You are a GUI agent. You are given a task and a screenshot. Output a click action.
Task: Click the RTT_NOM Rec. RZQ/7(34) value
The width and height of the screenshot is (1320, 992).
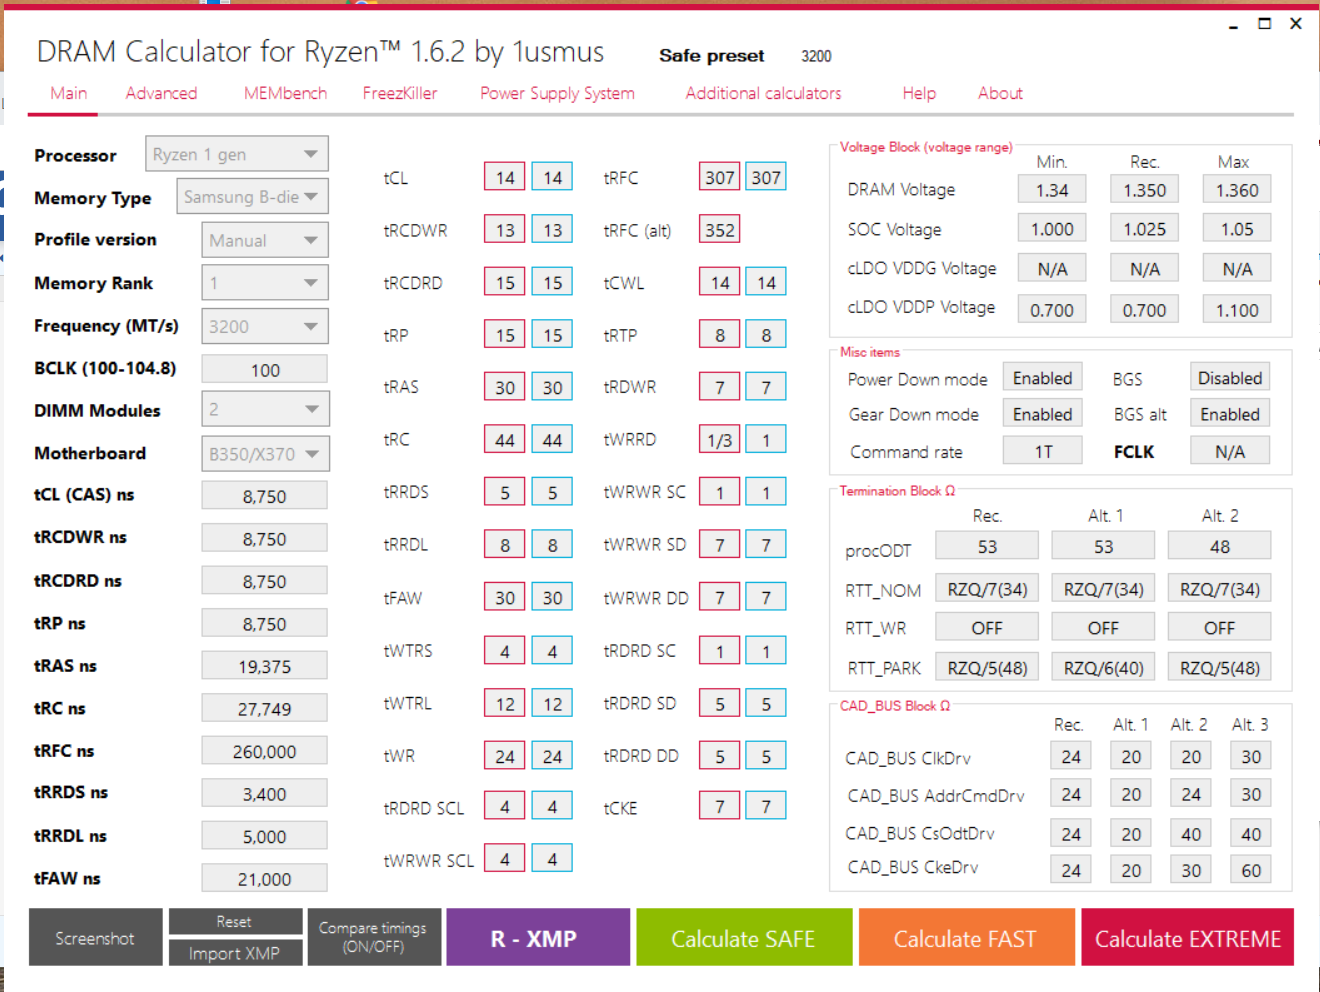pyautogui.click(x=987, y=588)
